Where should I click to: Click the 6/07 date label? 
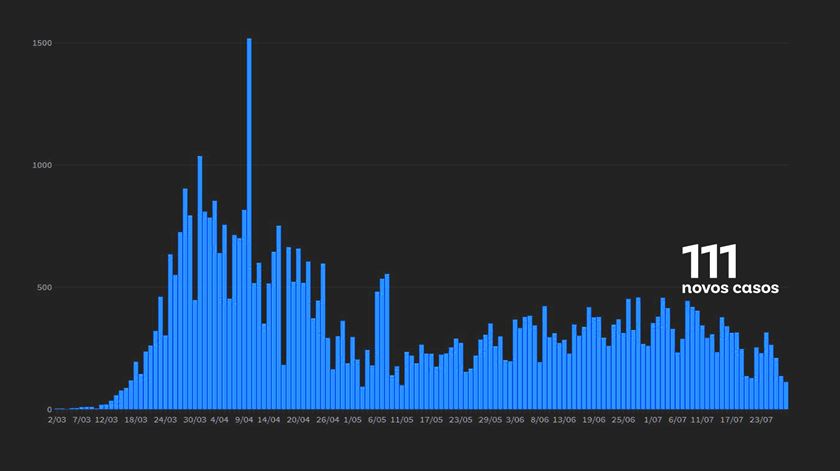[x=677, y=420]
